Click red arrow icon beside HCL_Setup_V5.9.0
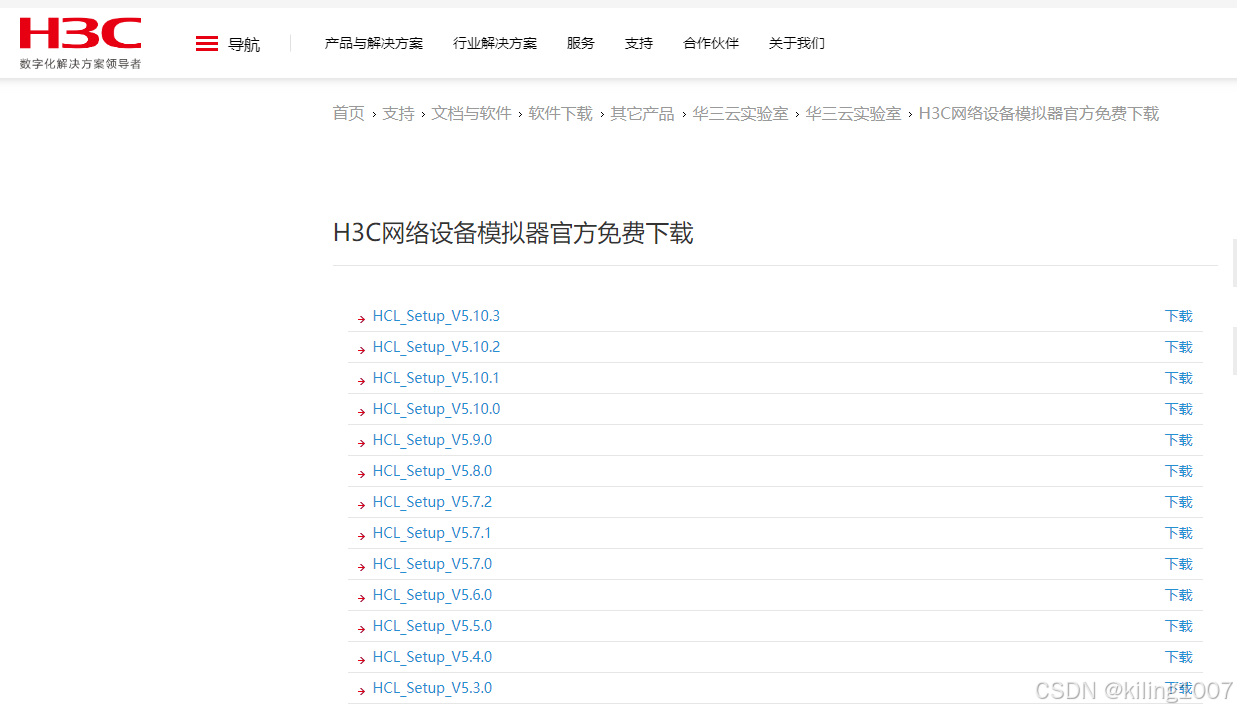Image resolution: width=1237 pixels, height=710 pixels. pyautogui.click(x=361, y=443)
